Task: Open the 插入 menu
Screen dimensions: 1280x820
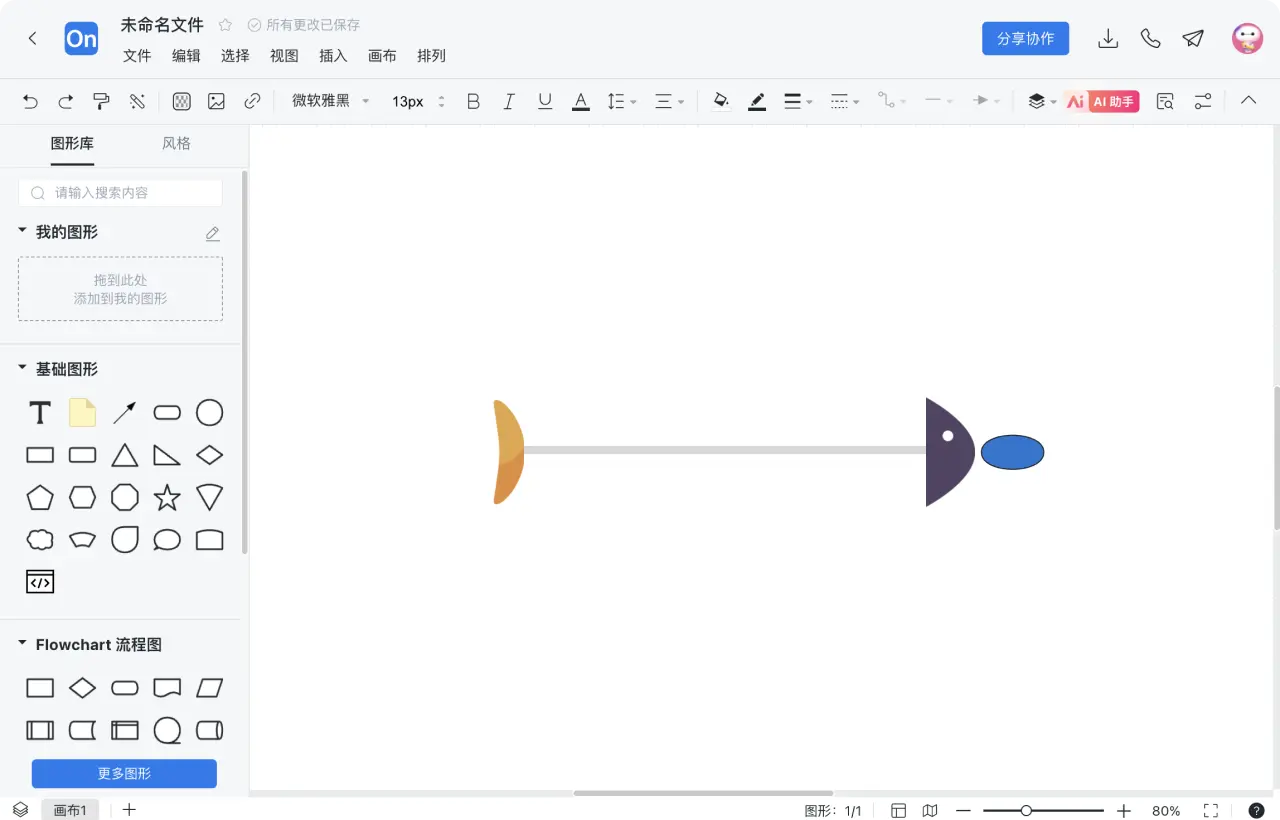Action: tap(333, 56)
